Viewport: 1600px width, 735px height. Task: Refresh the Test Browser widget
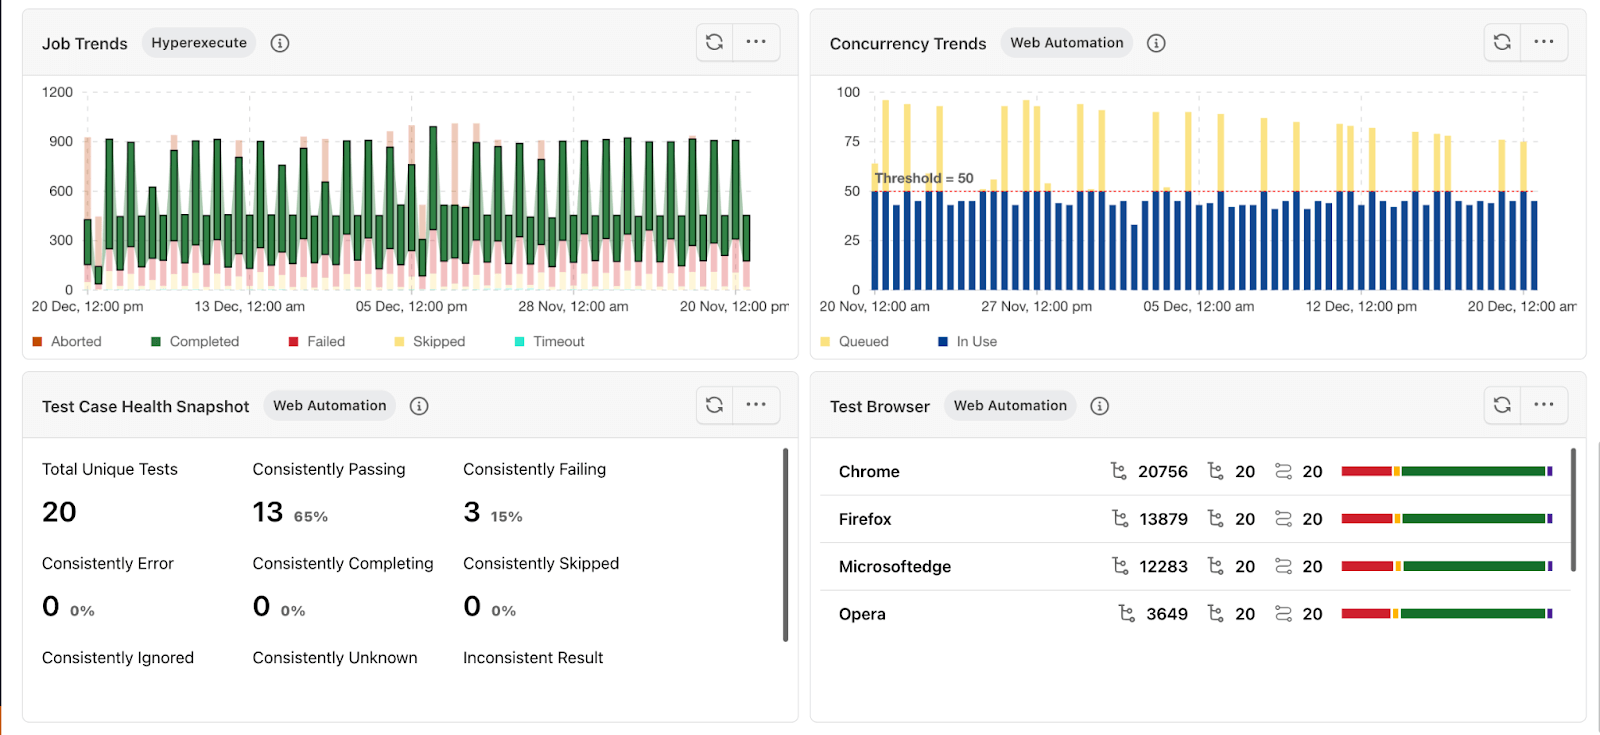(x=1502, y=405)
